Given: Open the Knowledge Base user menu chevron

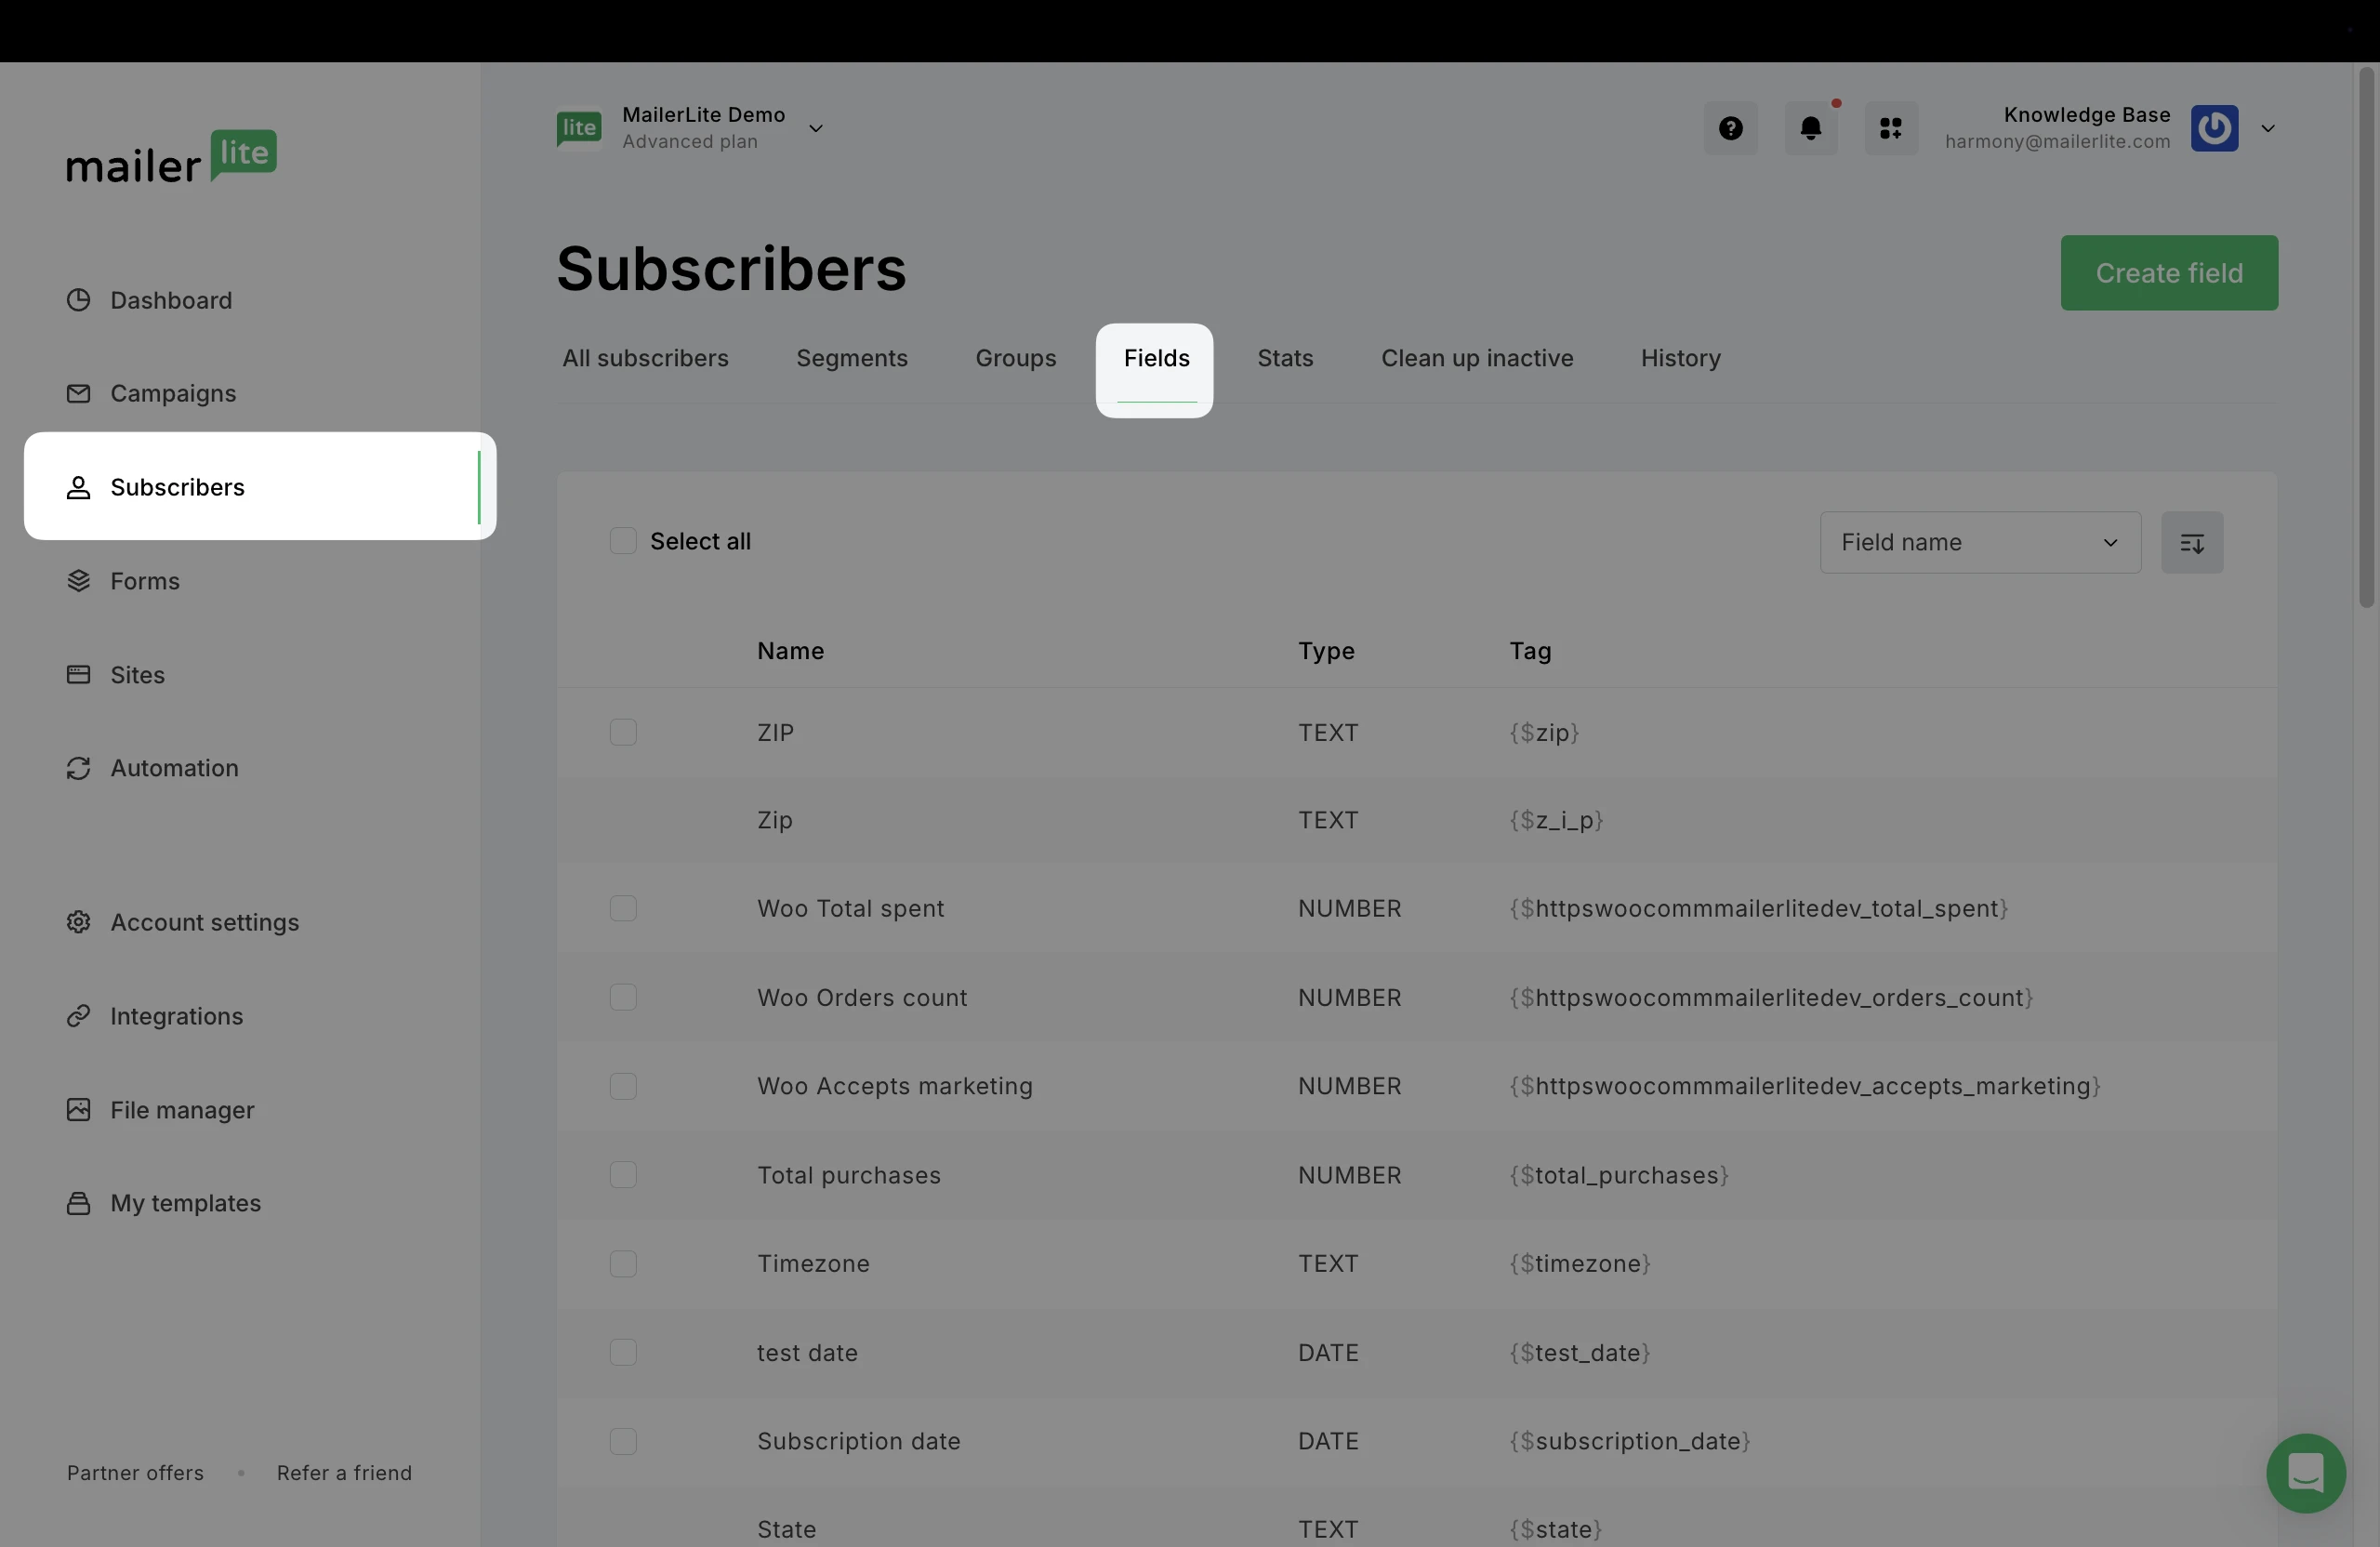Looking at the screenshot, I should point(2267,128).
